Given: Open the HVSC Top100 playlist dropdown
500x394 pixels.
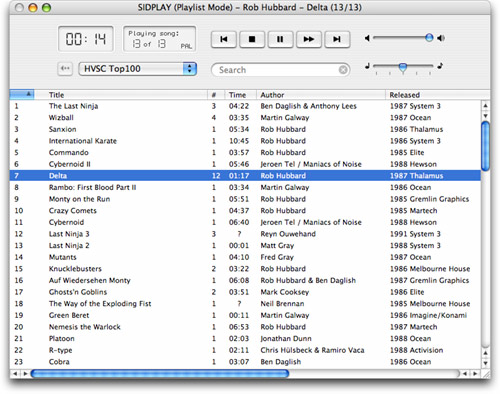Looking at the screenshot, I should click(138, 69).
